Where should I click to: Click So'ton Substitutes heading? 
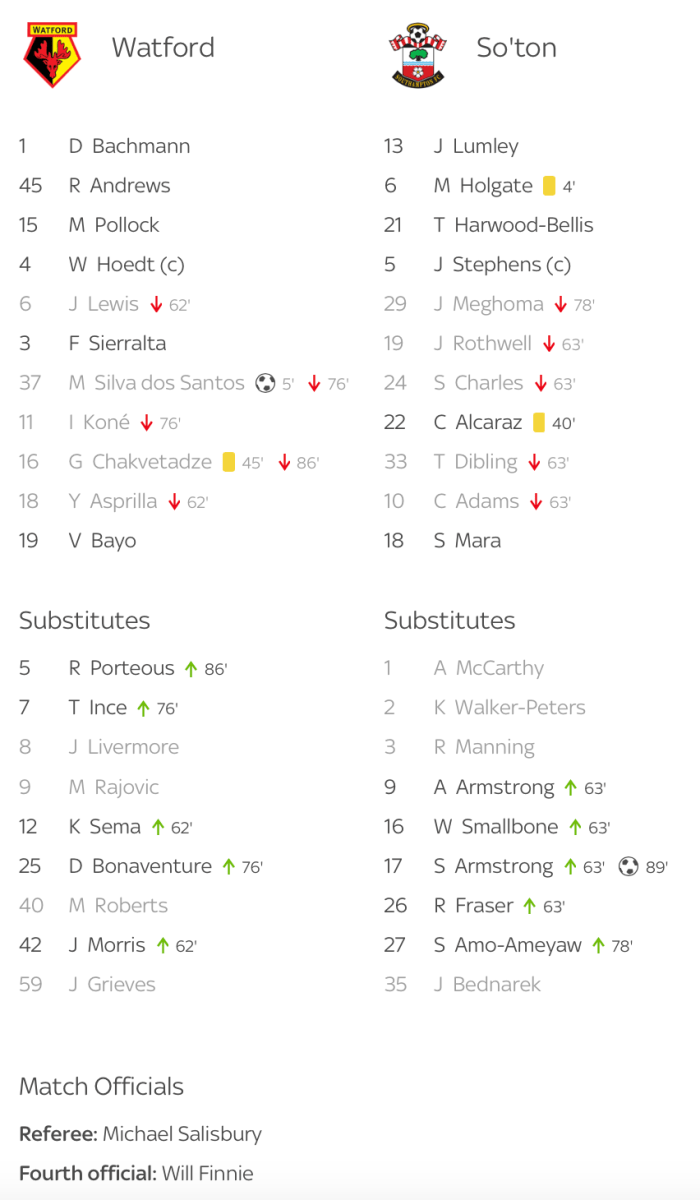[x=449, y=620]
